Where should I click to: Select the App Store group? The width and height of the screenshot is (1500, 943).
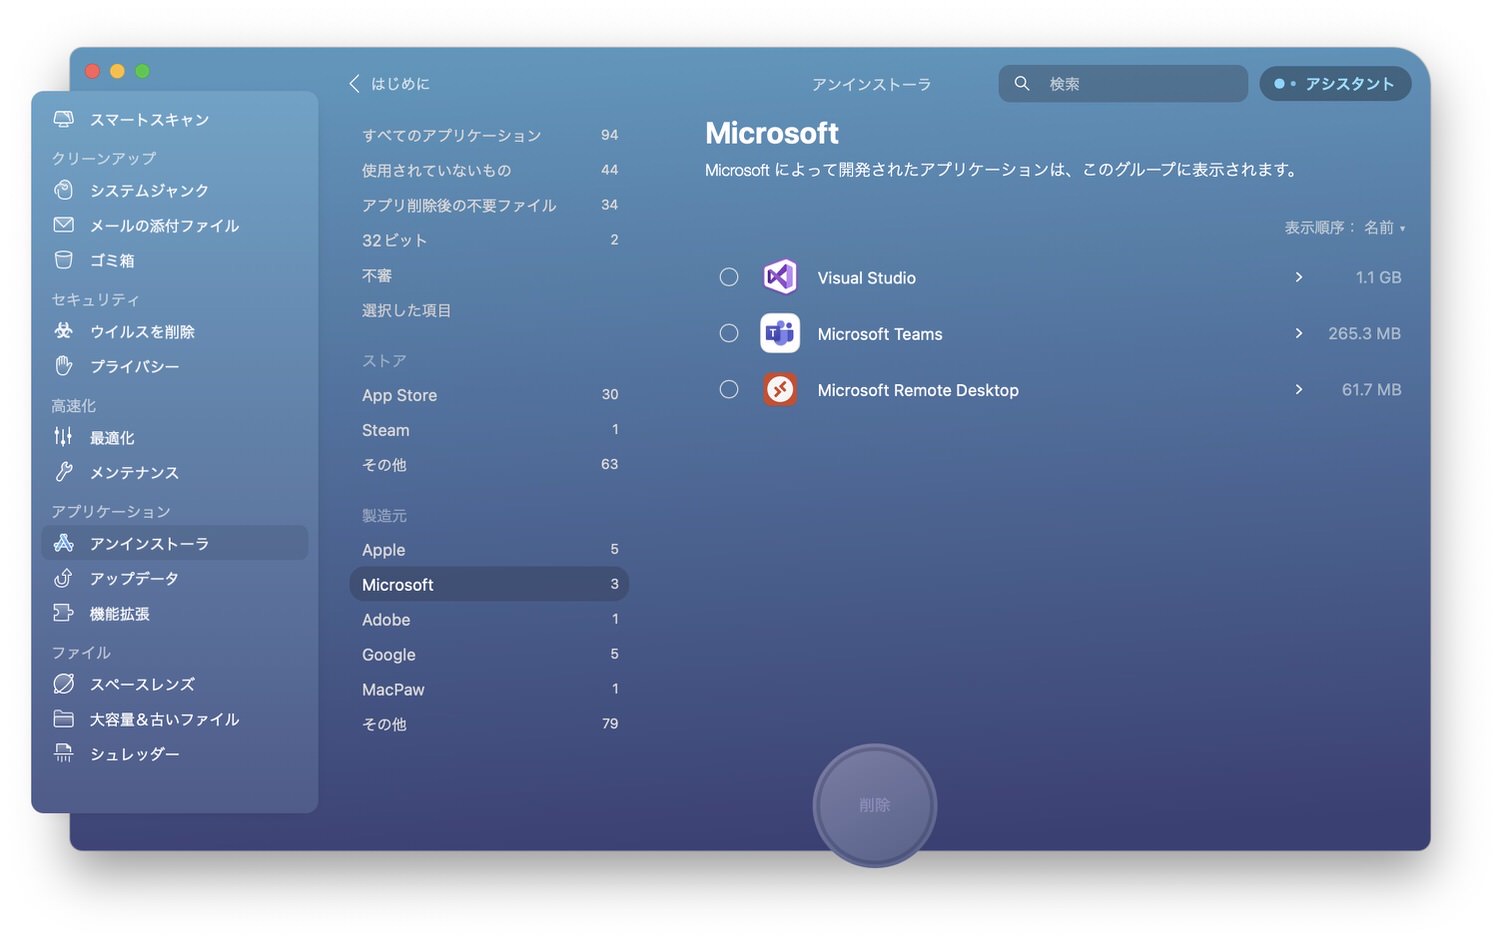pyautogui.click(x=489, y=395)
